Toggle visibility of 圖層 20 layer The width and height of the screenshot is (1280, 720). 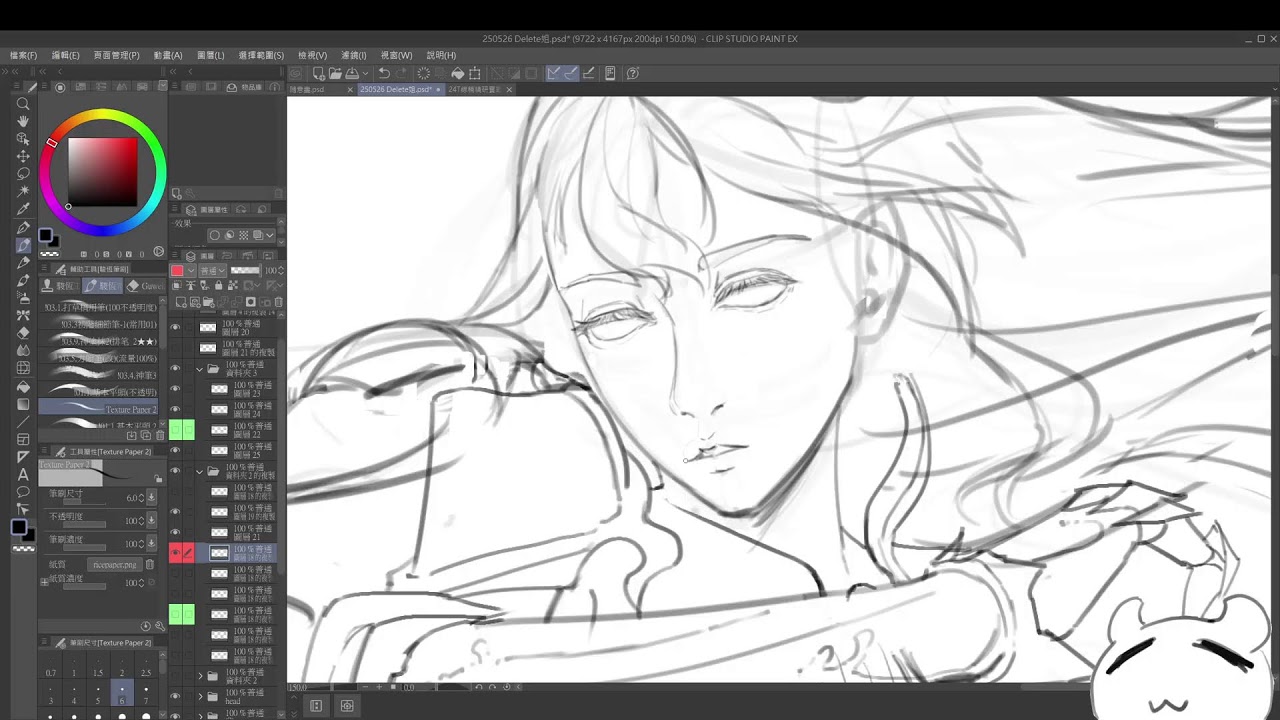coord(175,327)
